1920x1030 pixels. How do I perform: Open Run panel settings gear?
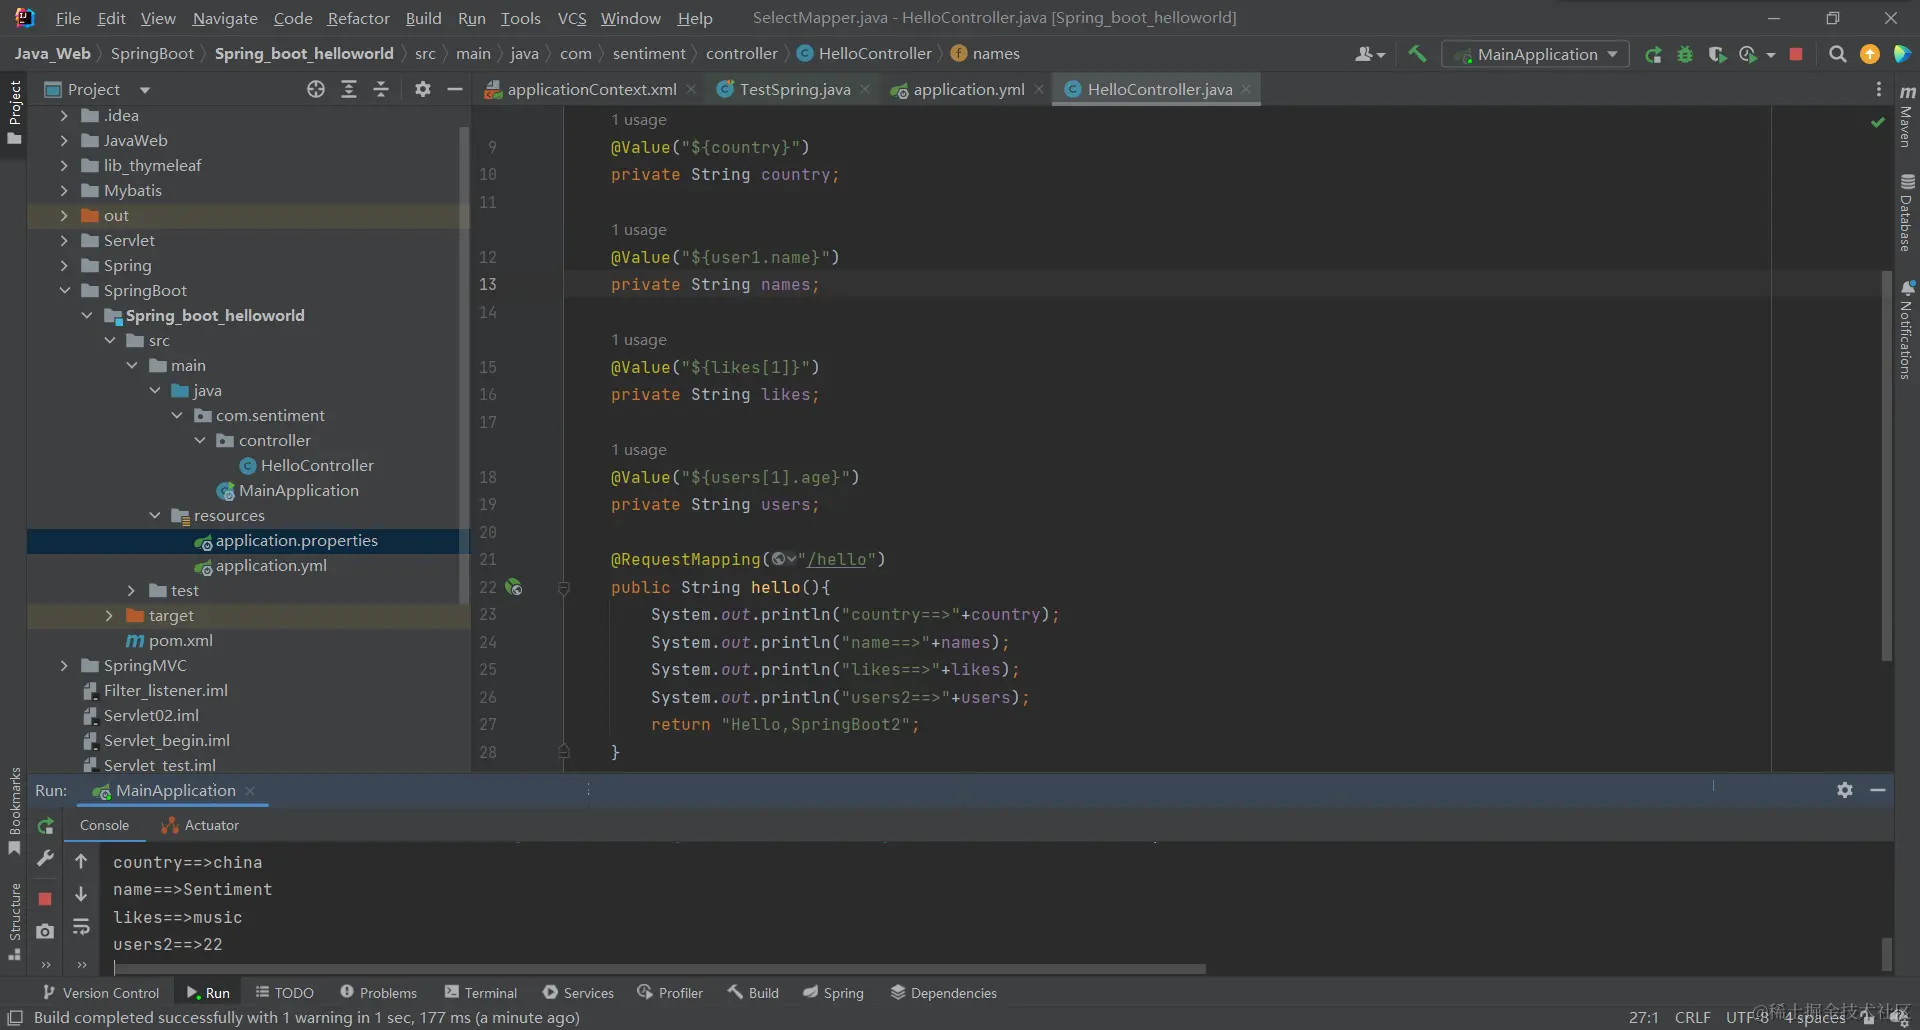pyautogui.click(x=1845, y=790)
